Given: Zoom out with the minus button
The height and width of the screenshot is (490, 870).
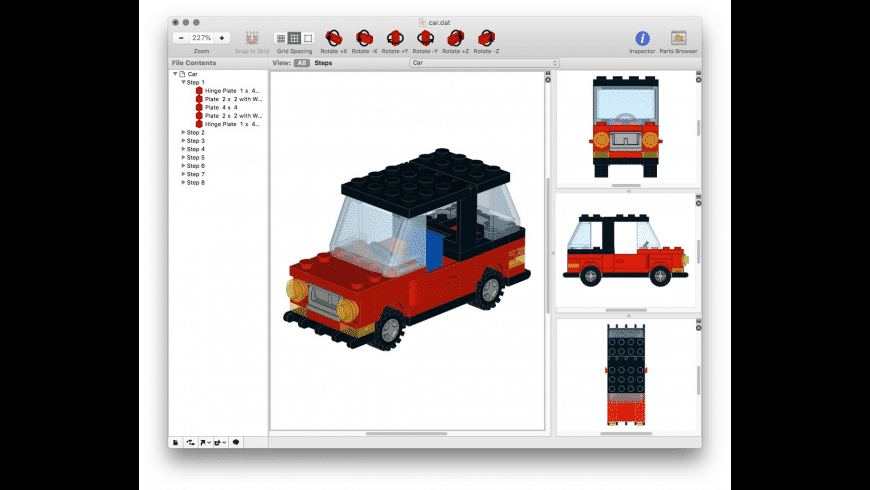Looking at the screenshot, I should (x=181, y=38).
